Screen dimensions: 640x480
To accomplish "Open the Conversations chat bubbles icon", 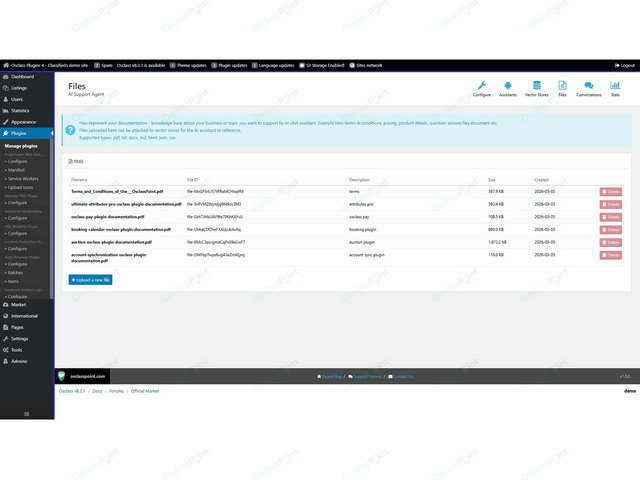I will 589,85.
